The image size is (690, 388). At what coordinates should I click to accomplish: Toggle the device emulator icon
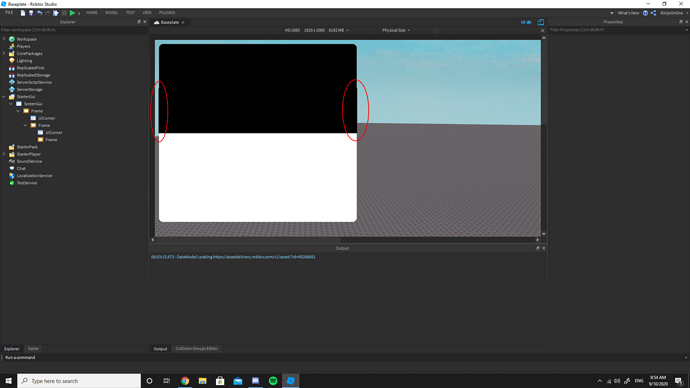(x=541, y=22)
